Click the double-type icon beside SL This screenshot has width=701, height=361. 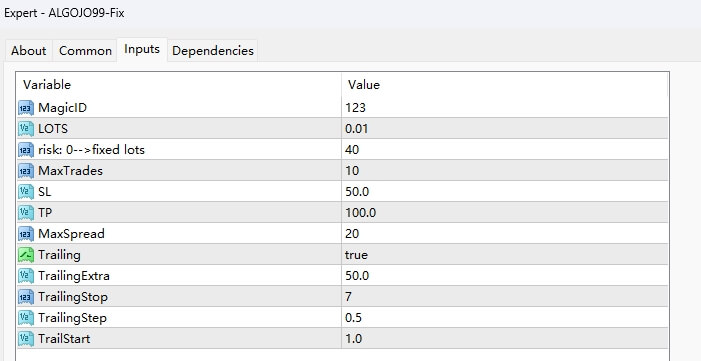point(26,192)
